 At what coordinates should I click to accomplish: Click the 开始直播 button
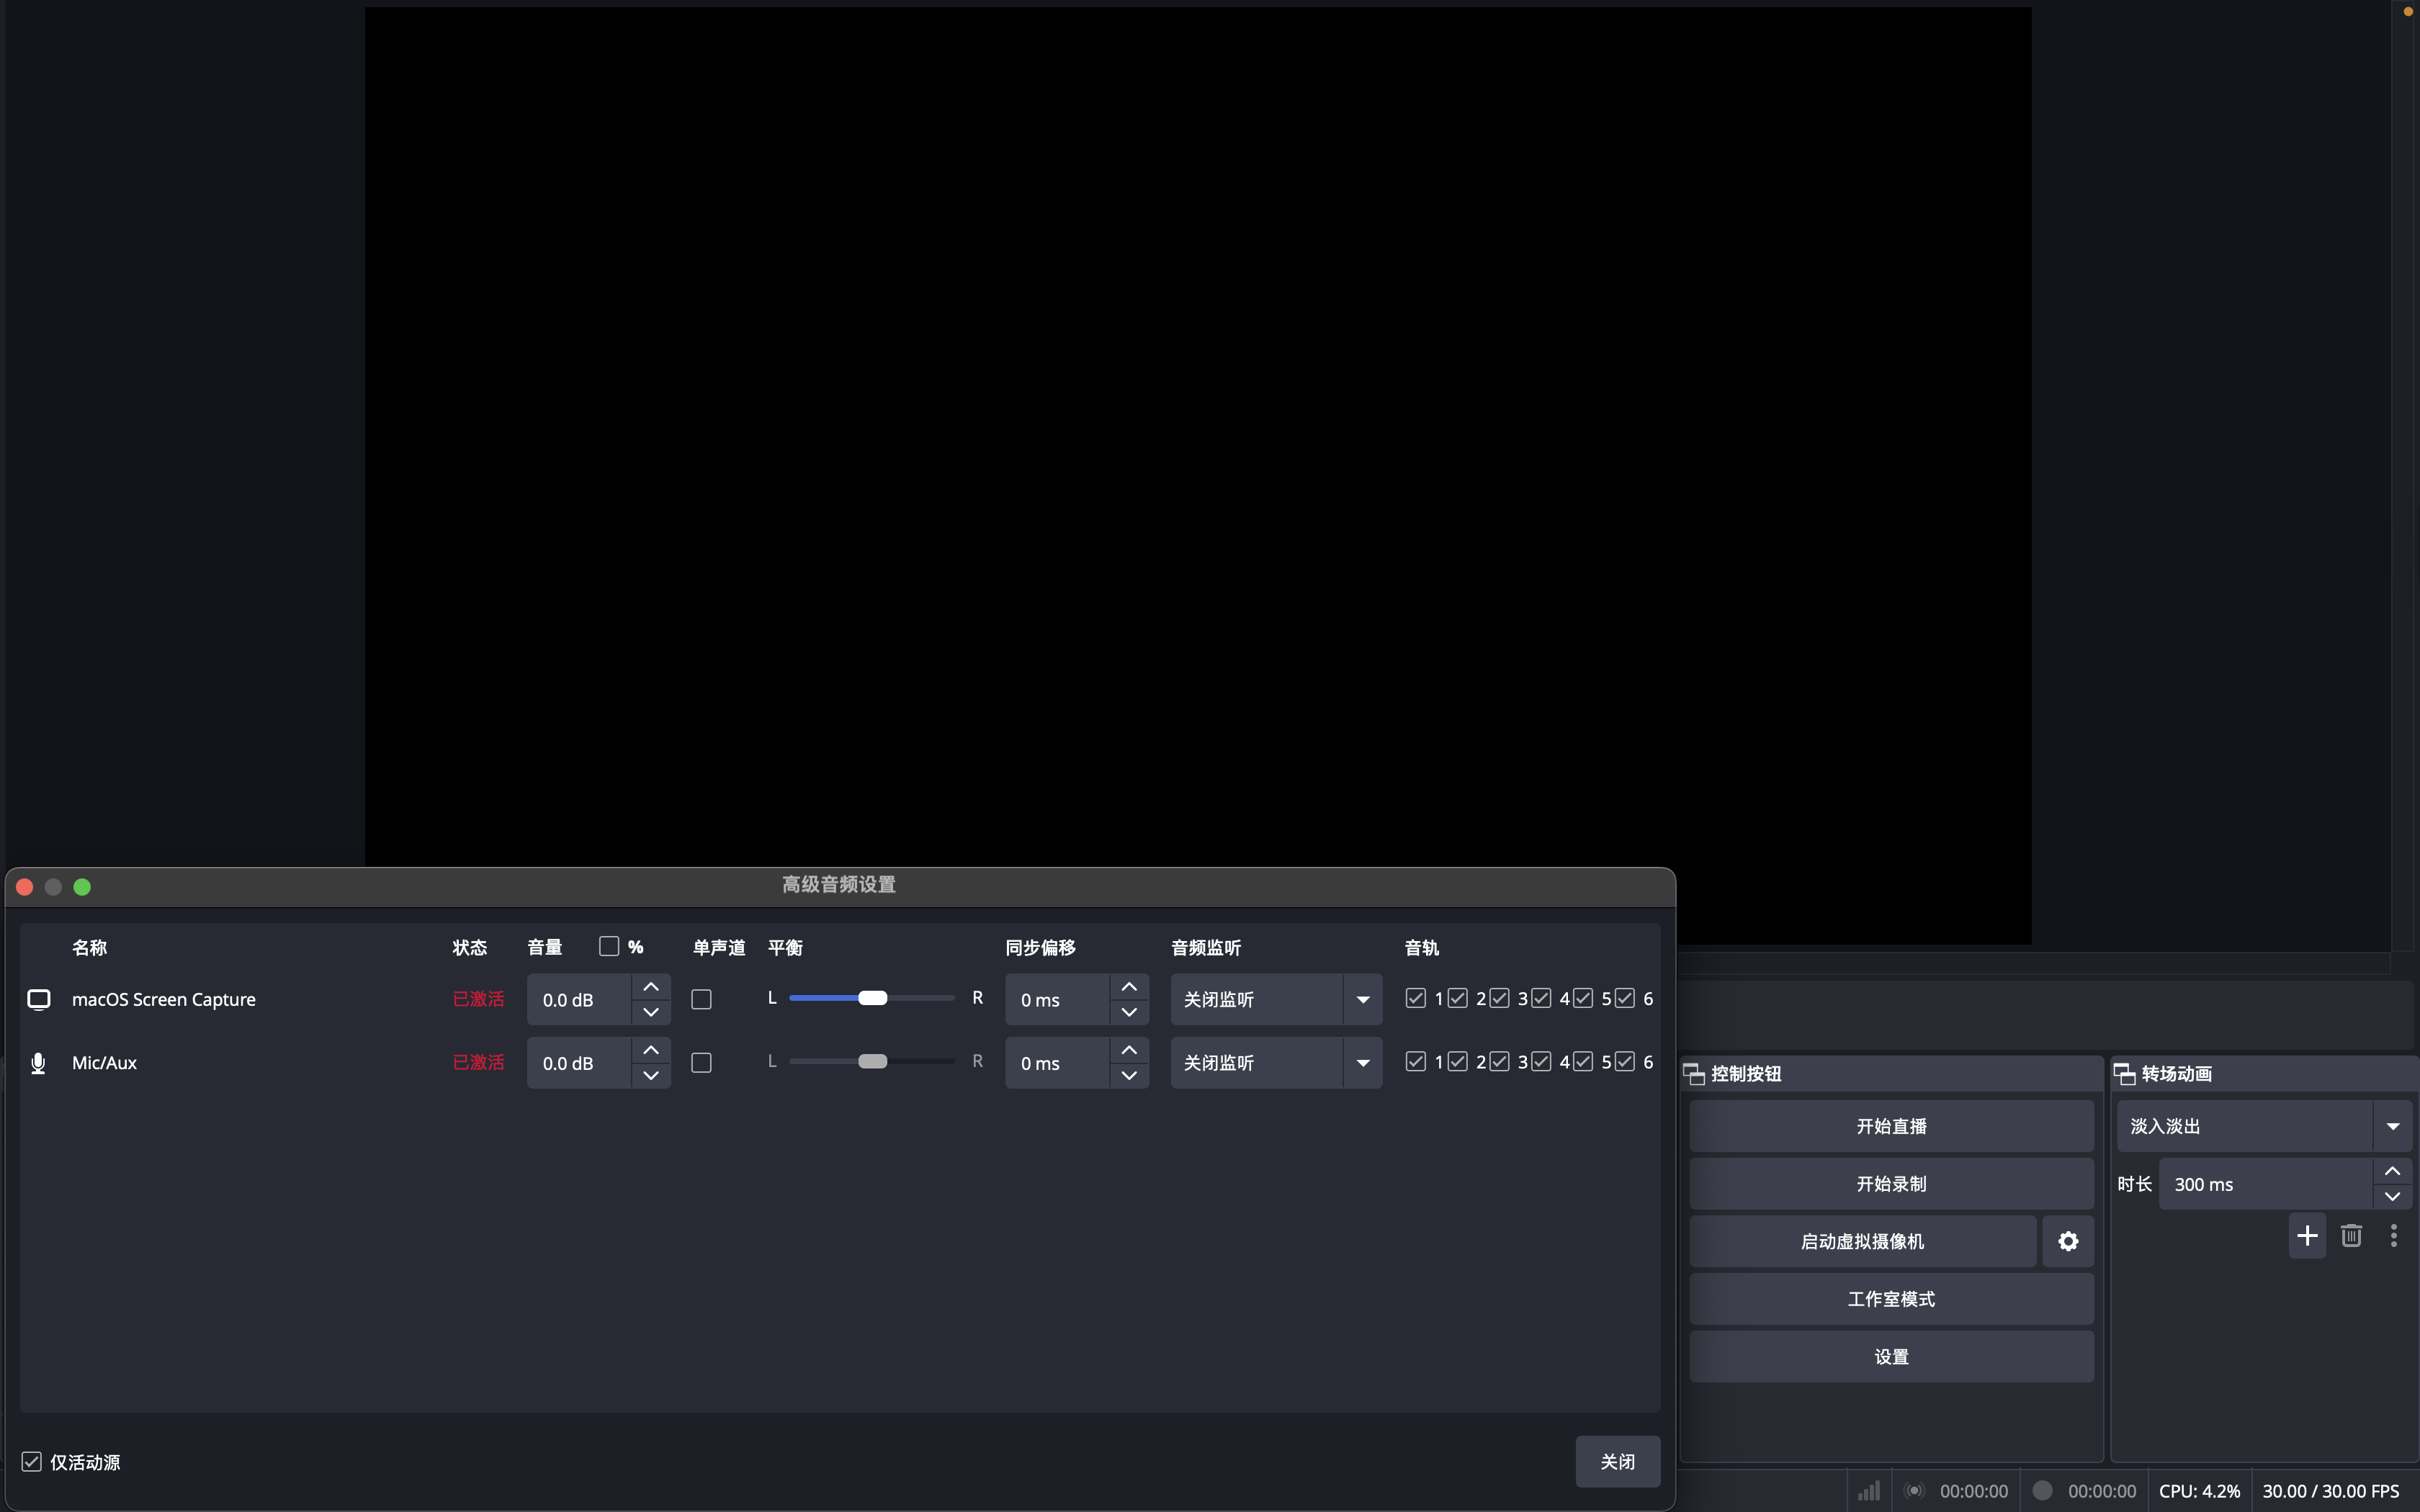1890,1127
